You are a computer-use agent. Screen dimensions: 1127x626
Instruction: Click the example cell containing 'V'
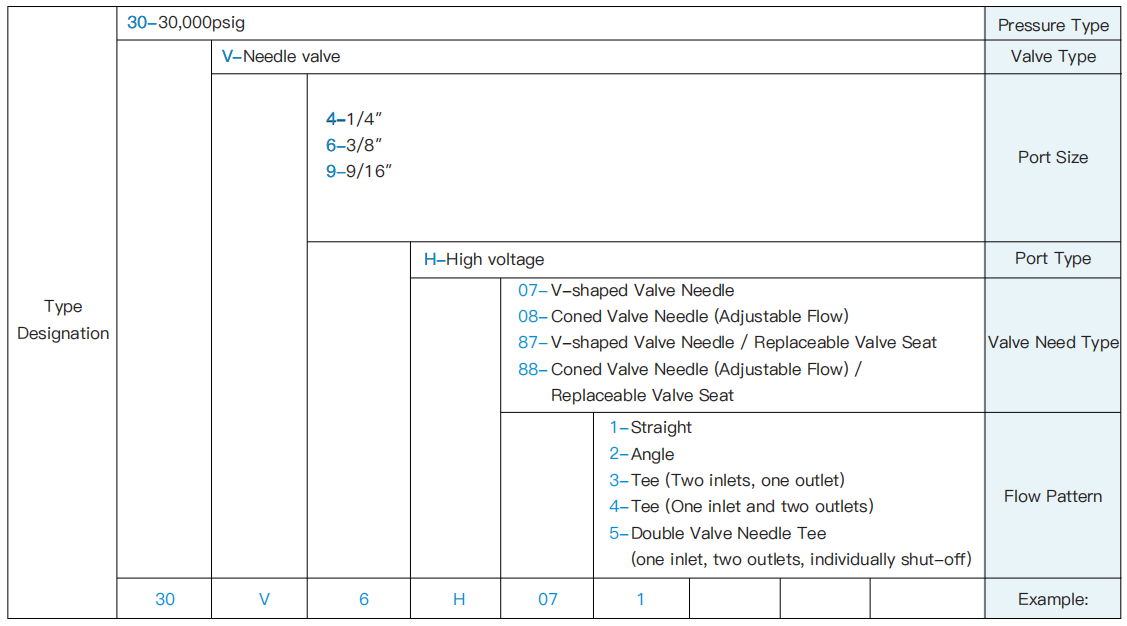coord(264,600)
